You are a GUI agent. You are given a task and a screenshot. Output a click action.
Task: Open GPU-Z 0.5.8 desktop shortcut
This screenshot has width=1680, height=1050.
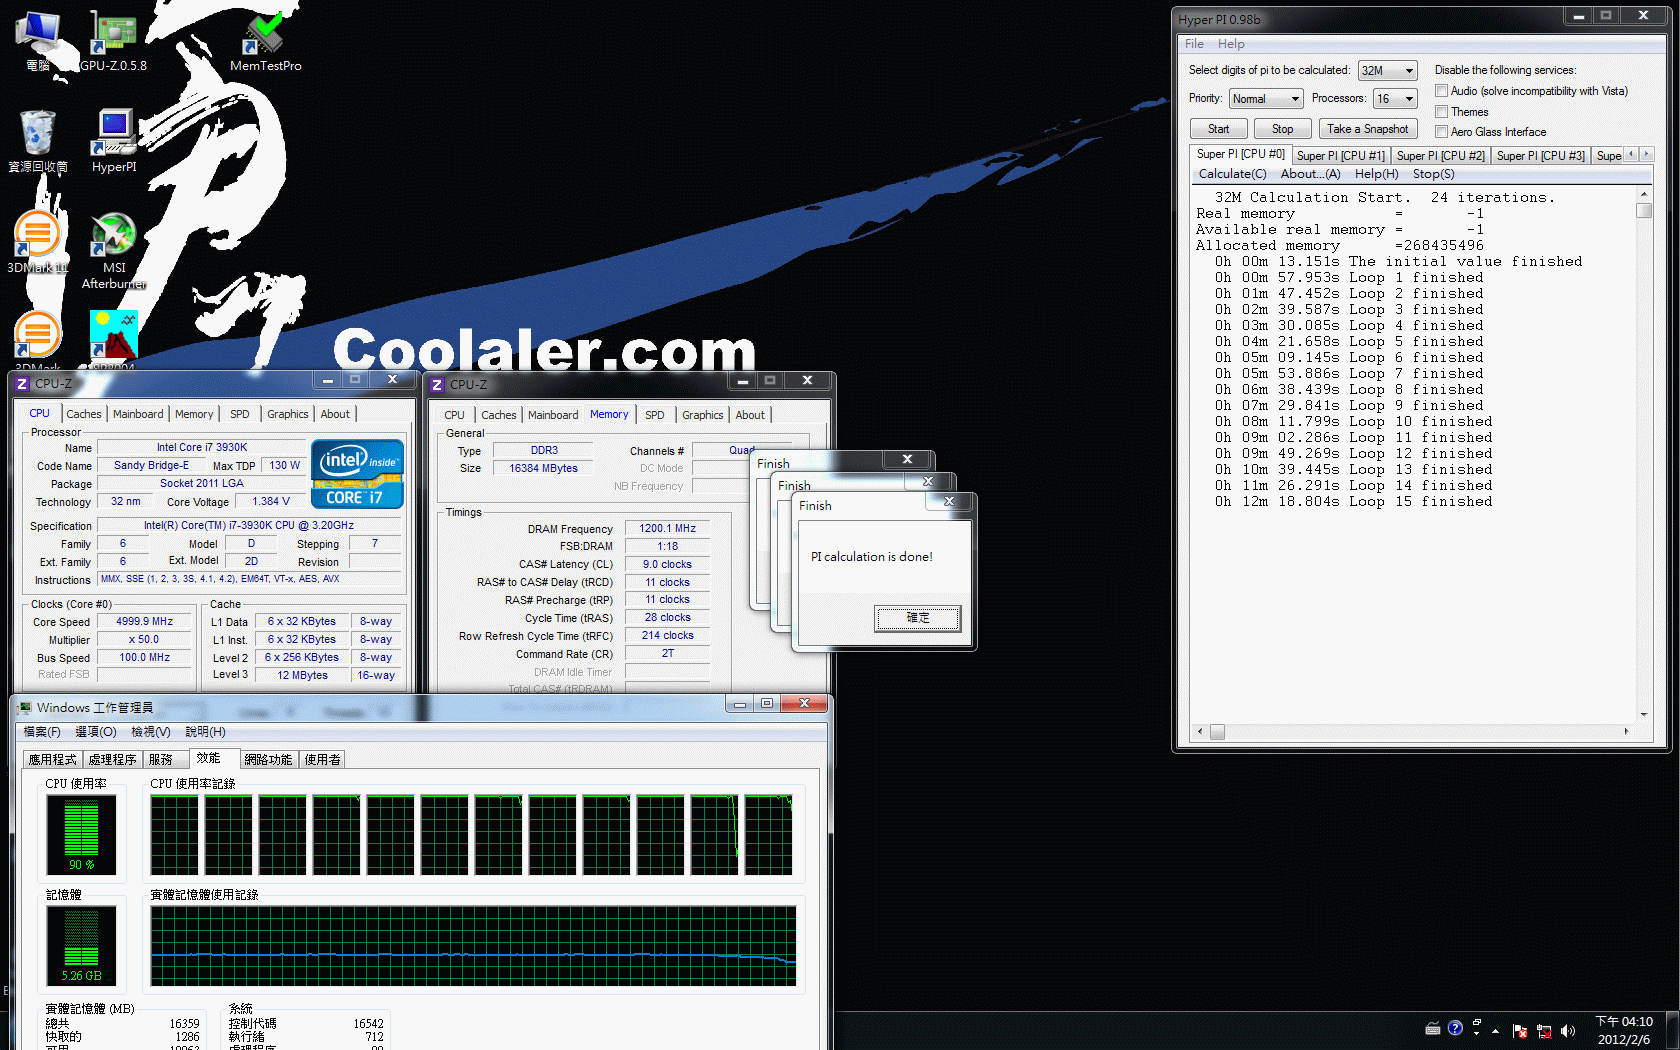tap(113, 40)
